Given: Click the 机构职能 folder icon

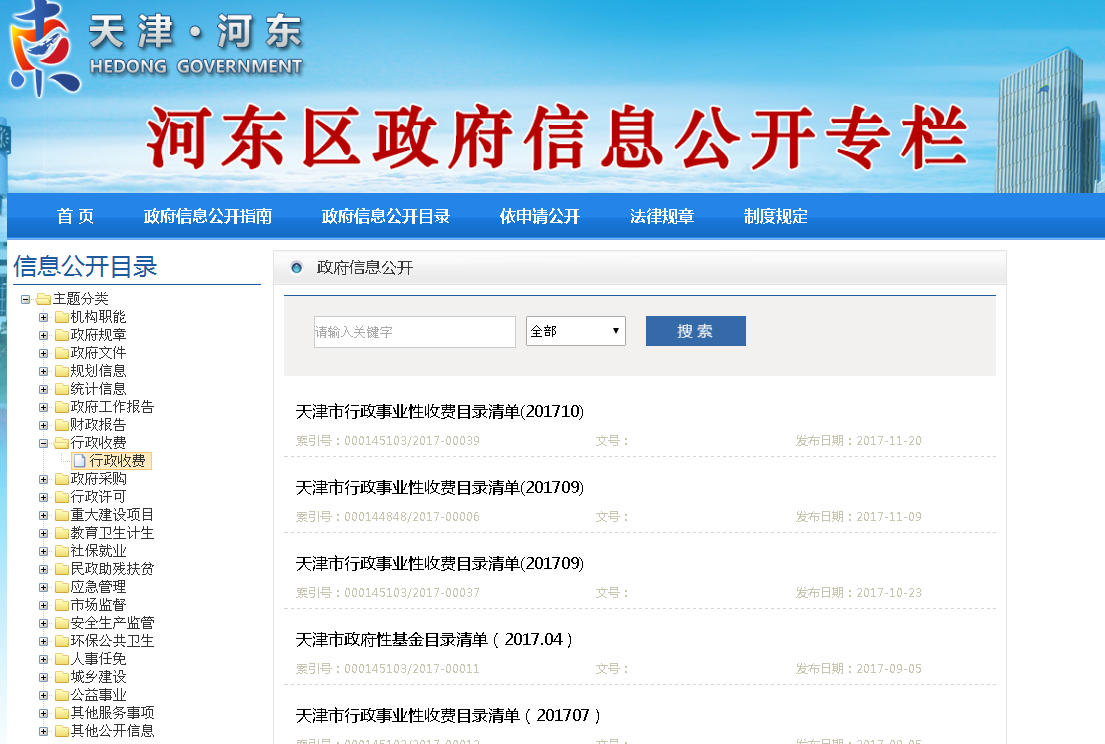Looking at the screenshot, I should [x=61, y=317].
